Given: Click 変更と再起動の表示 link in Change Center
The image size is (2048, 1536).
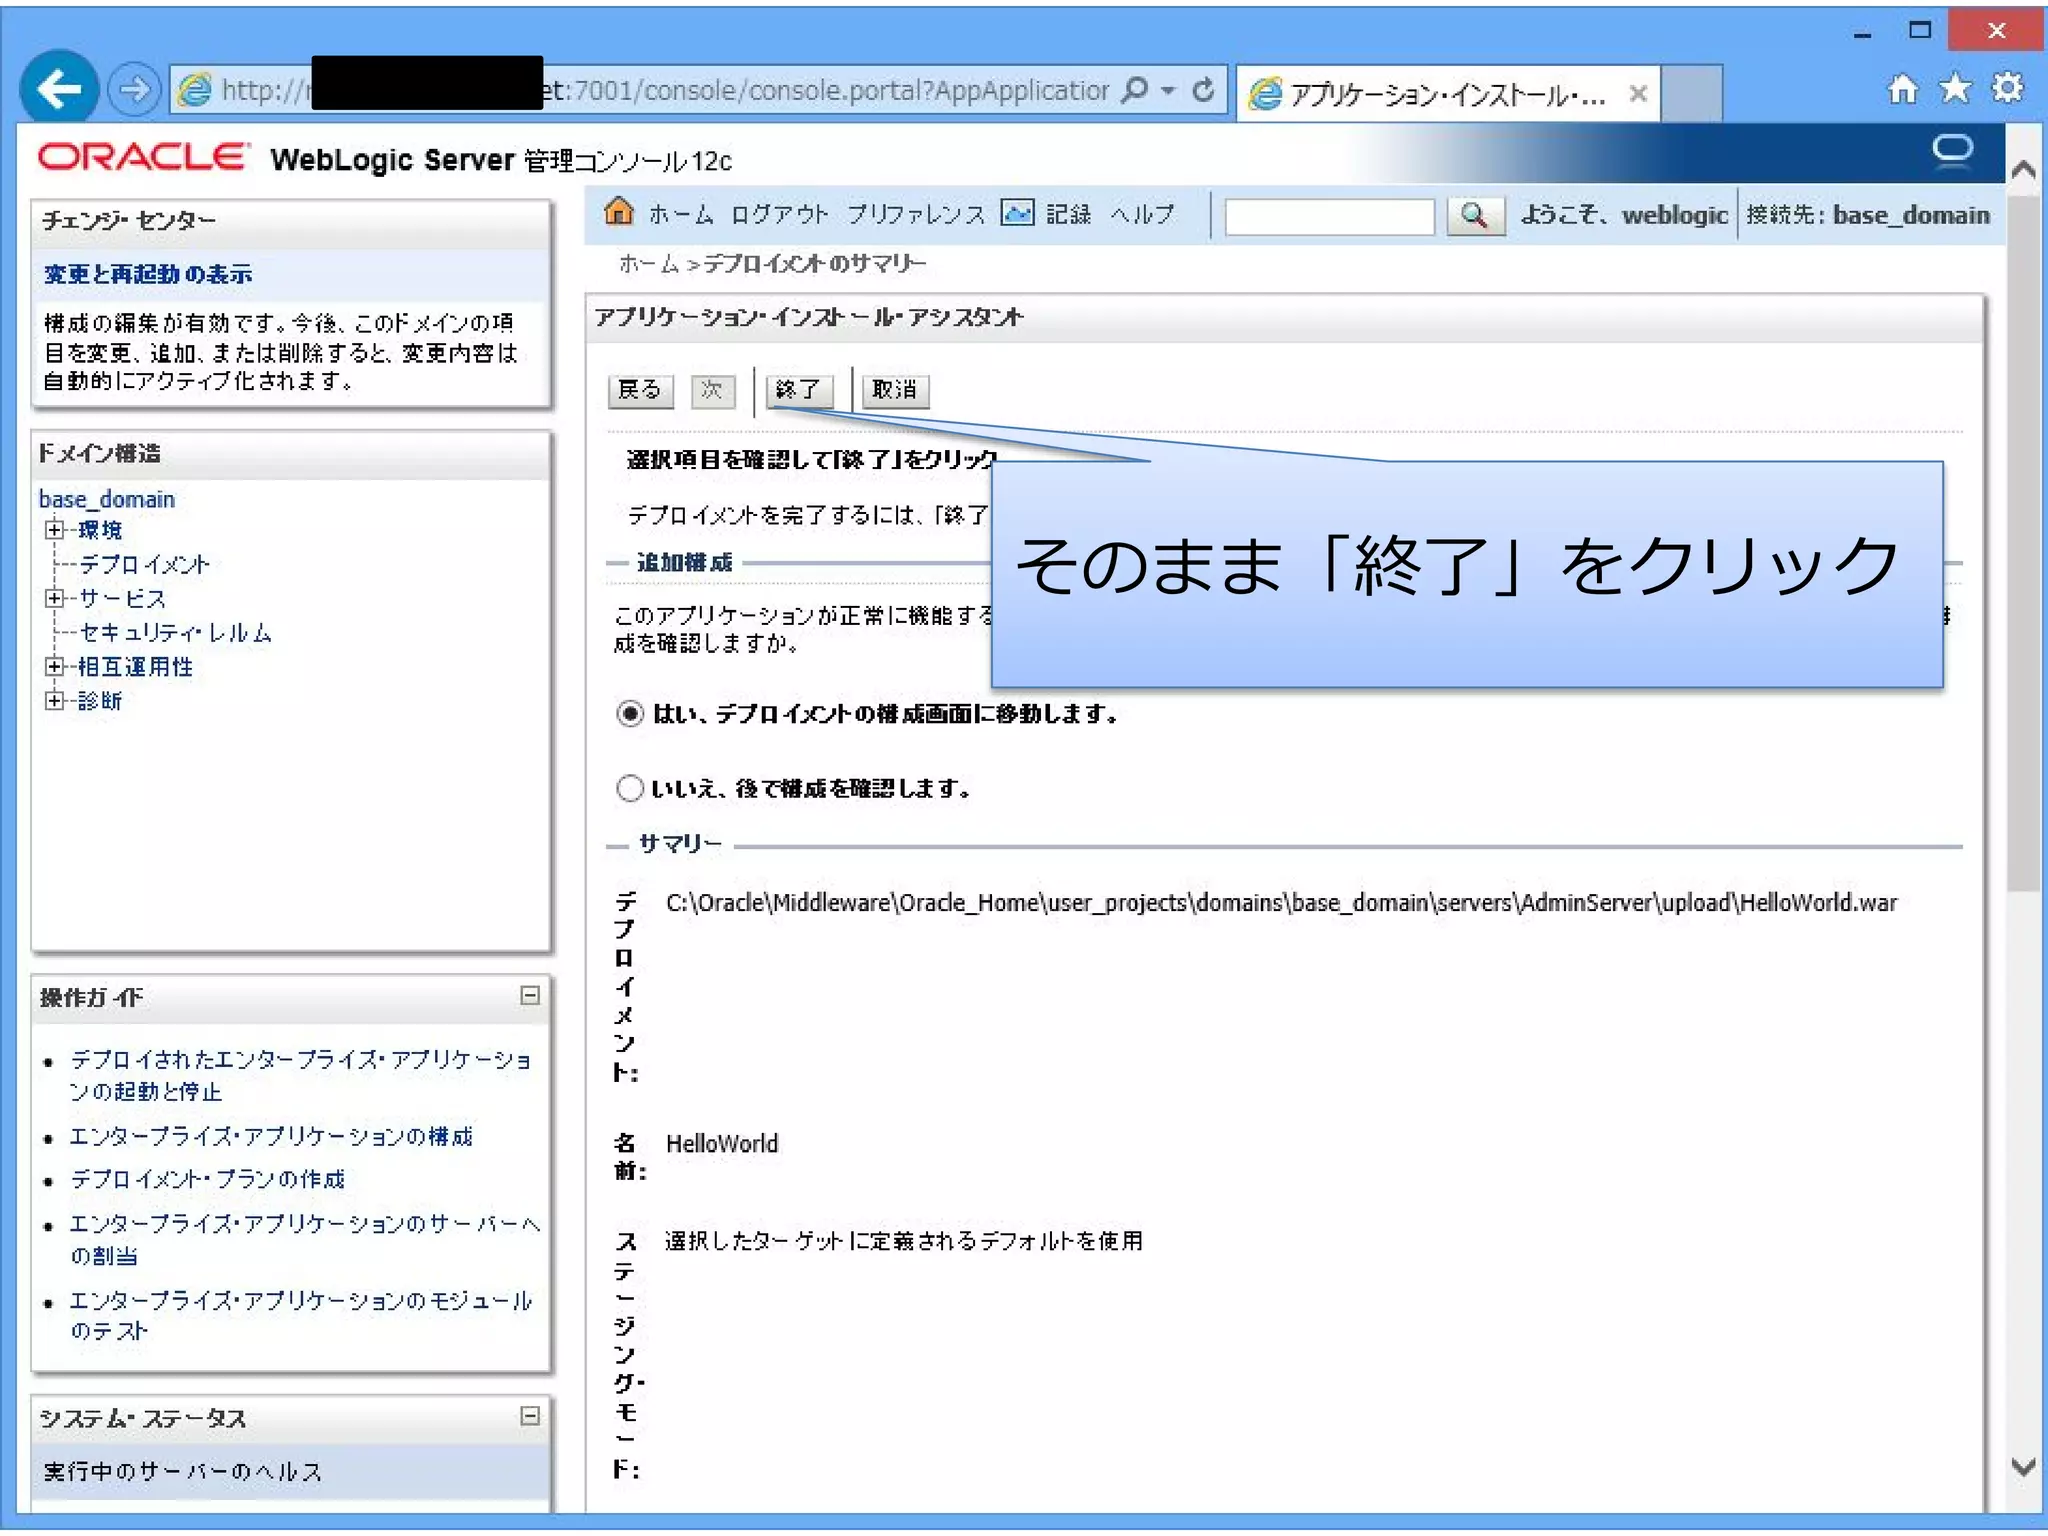Looking at the screenshot, I should [147, 275].
